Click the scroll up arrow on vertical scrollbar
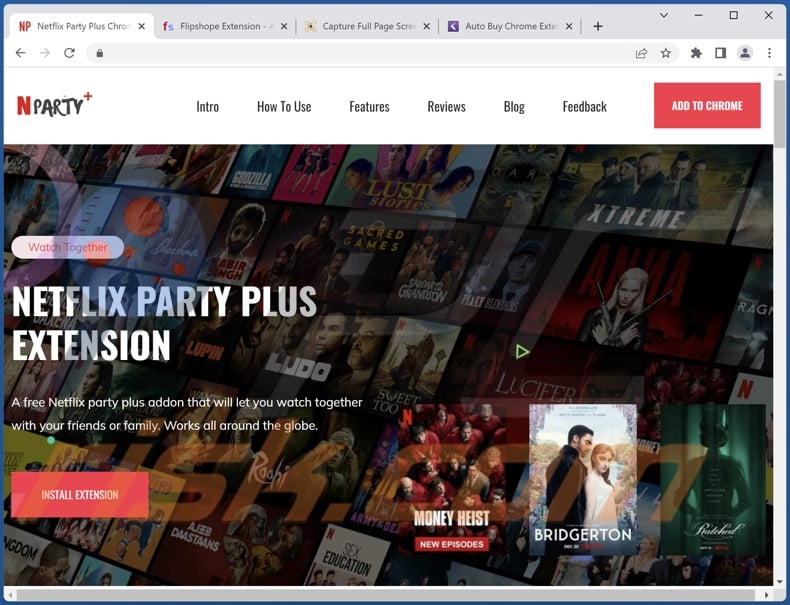 [x=780, y=74]
